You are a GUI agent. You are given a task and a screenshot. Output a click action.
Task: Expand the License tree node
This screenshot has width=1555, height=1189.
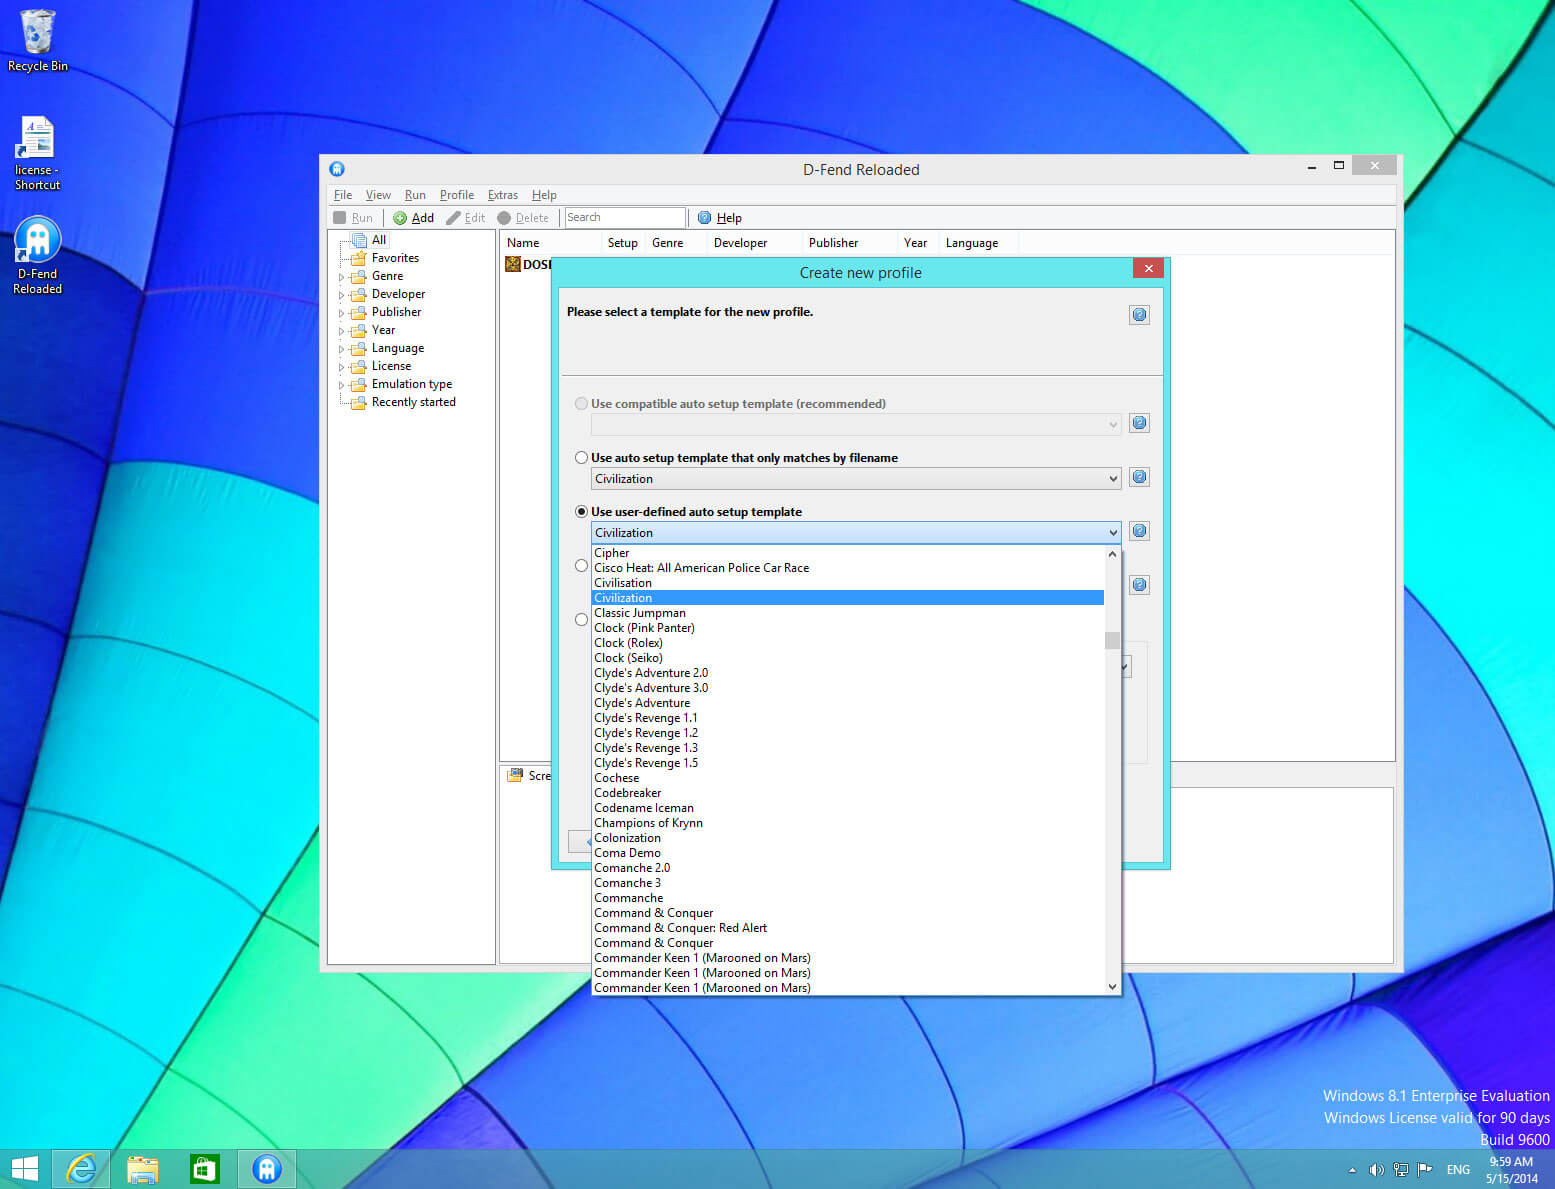[341, 367]
